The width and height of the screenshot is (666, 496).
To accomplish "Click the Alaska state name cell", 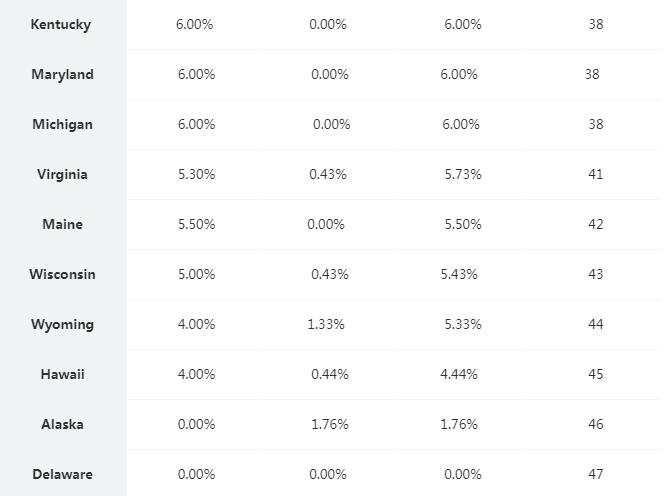I will (x=62, y=425).
